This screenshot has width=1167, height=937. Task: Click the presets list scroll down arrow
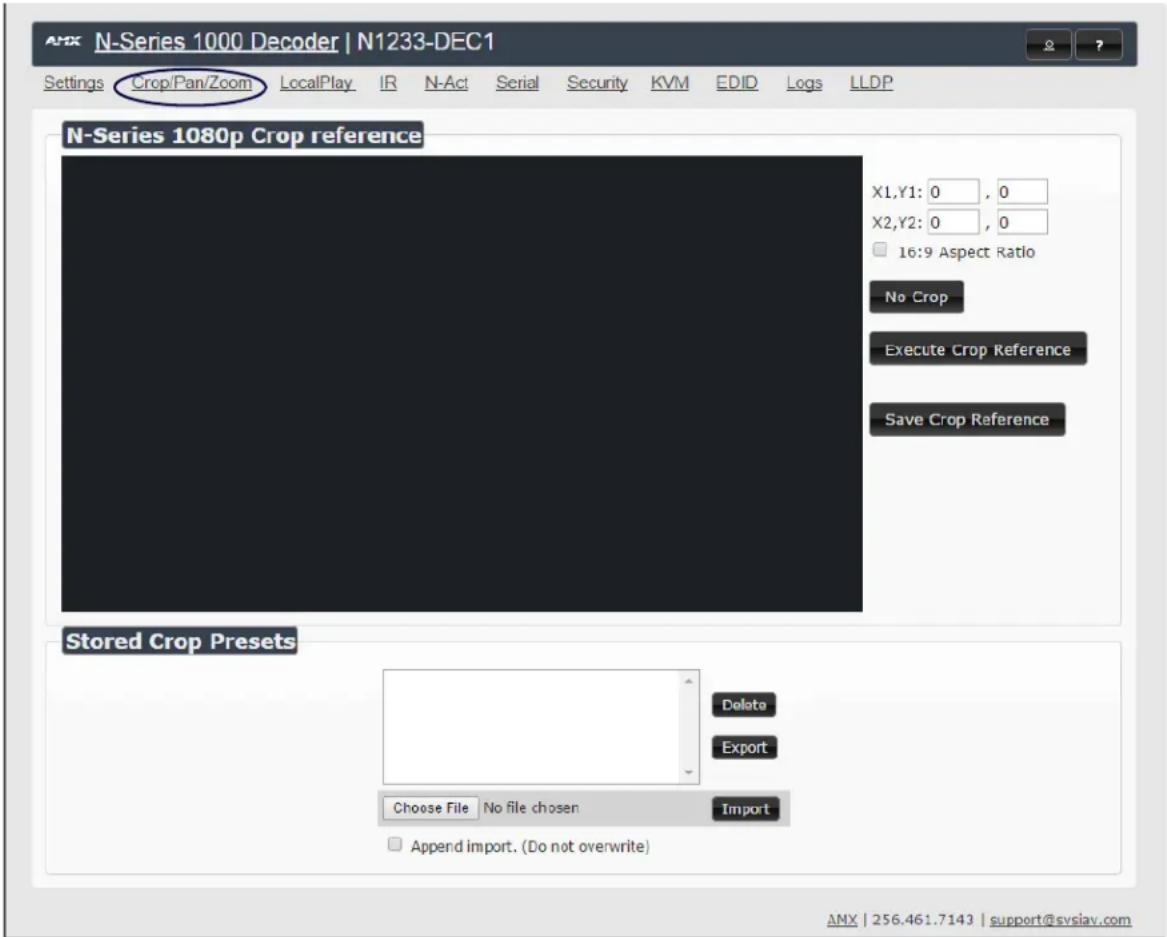point(688,773)
